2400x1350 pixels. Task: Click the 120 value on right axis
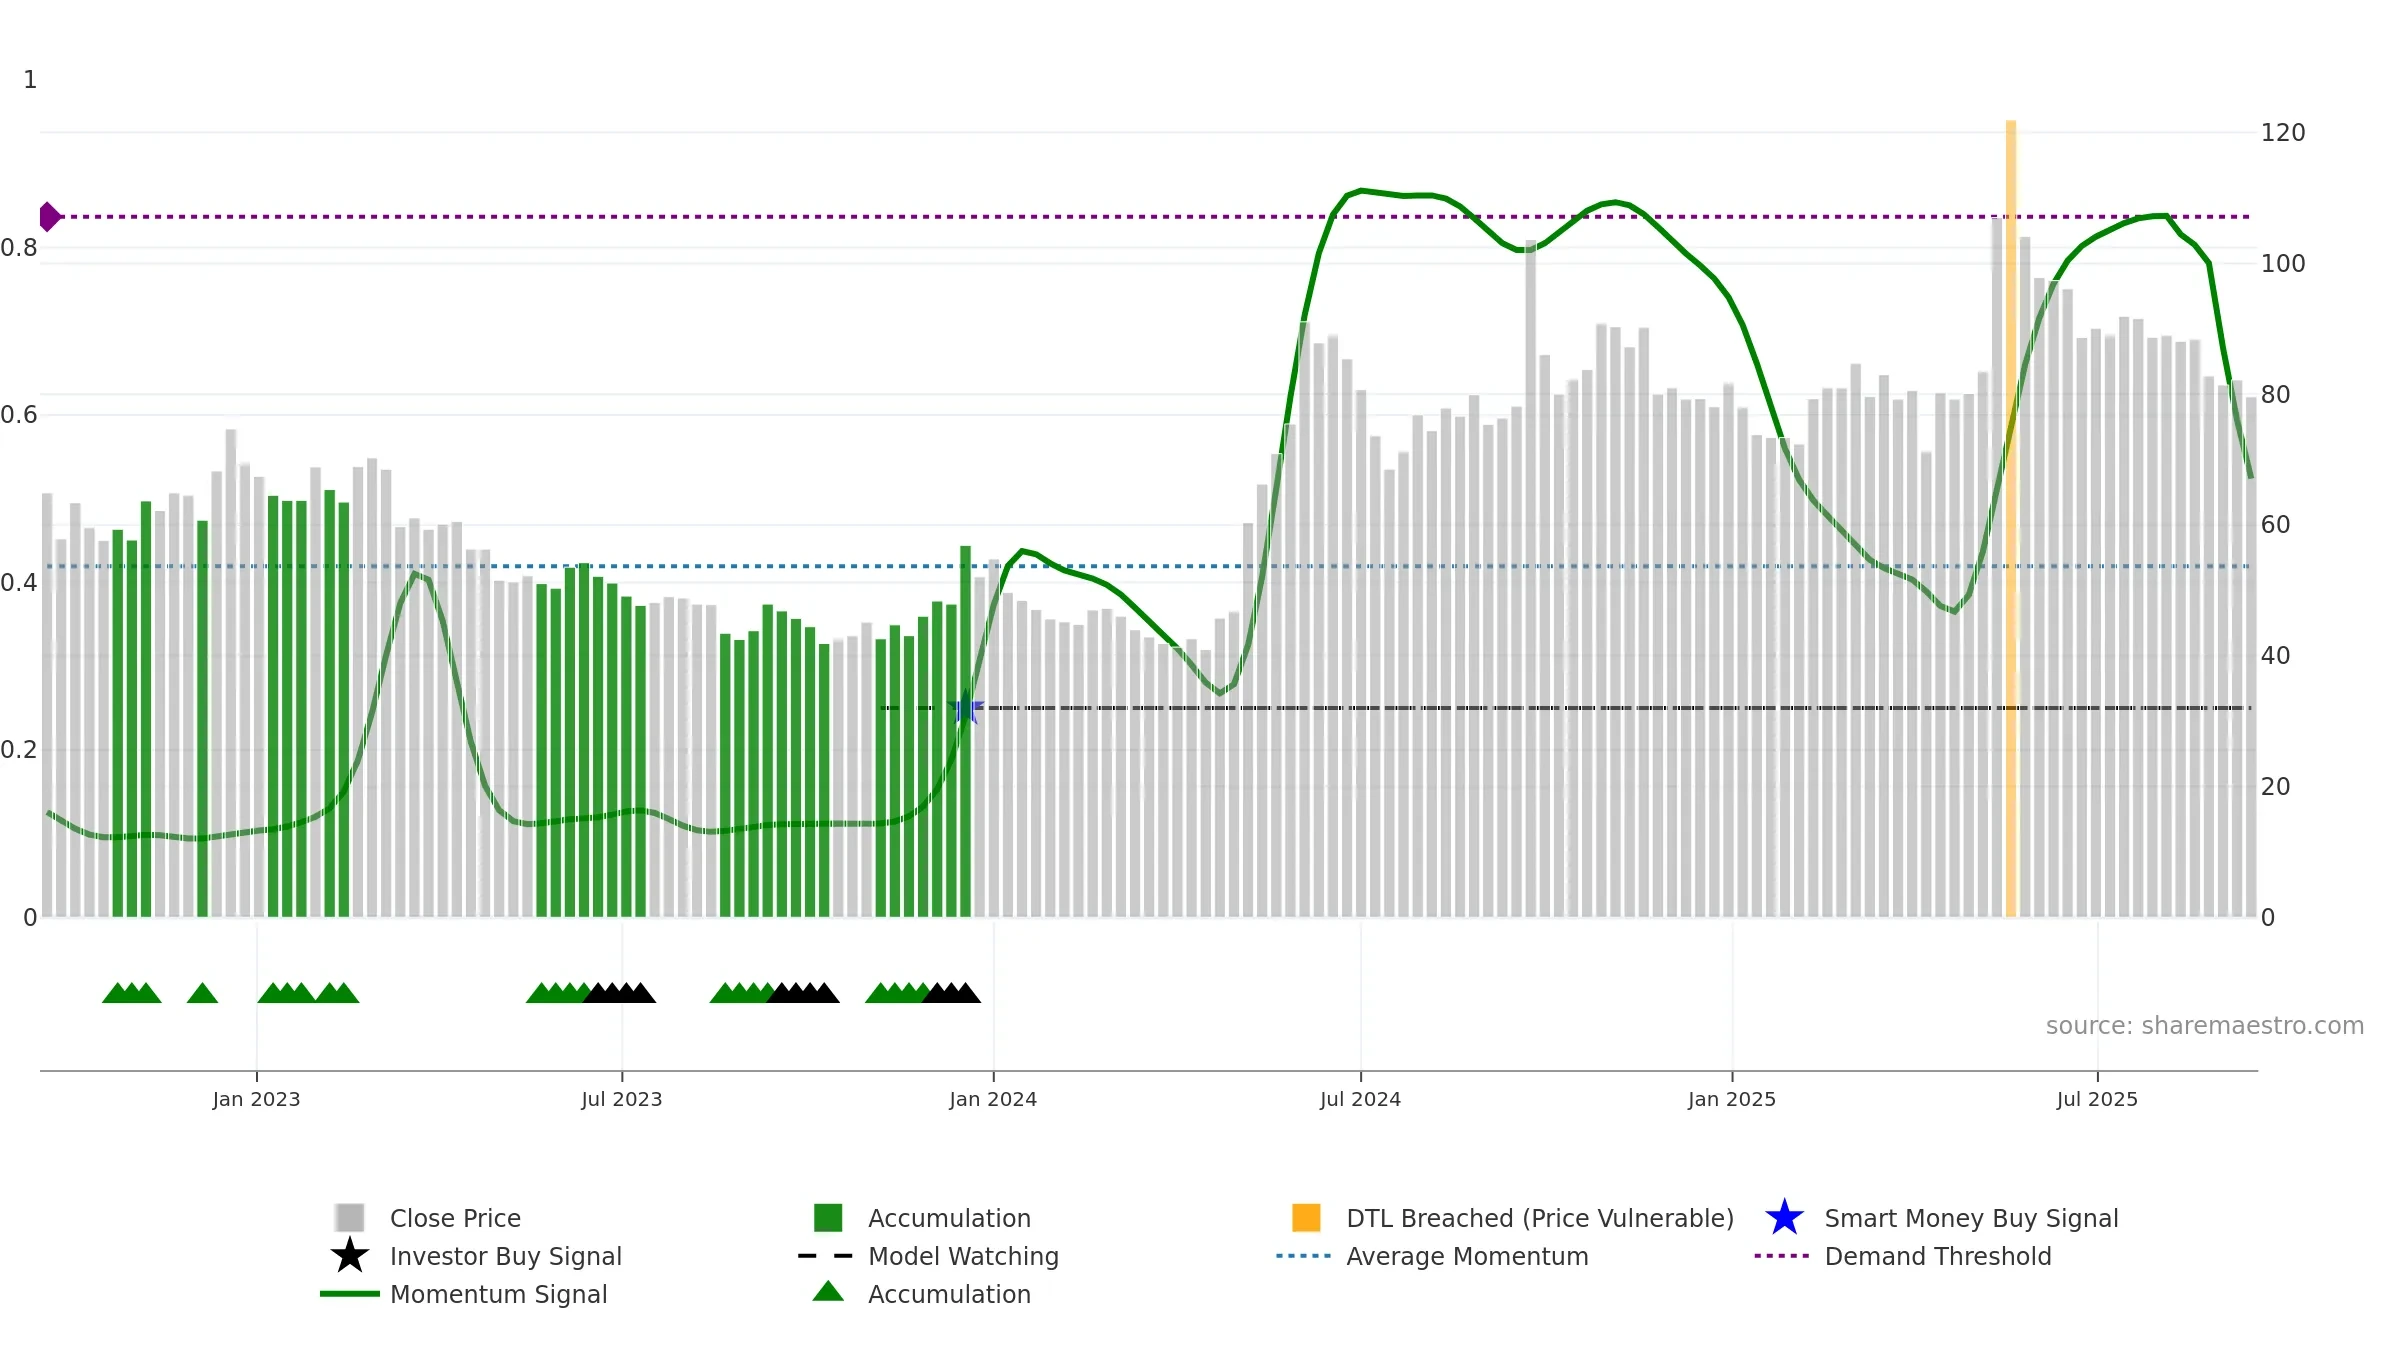pos(2283,132)
